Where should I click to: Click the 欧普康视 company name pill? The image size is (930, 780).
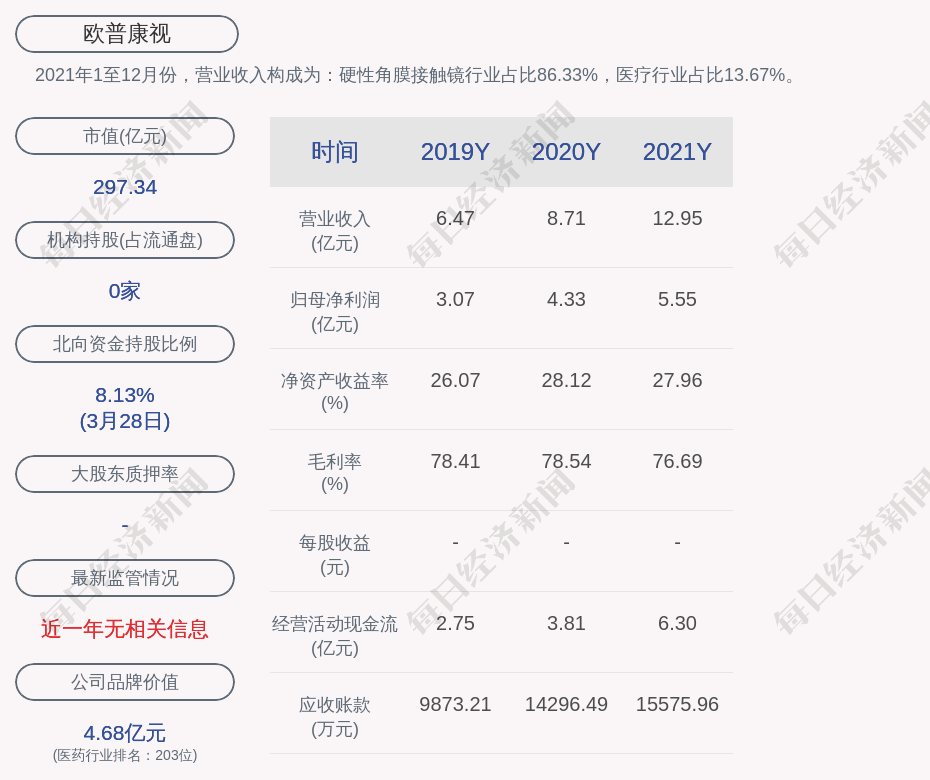tap(126, 34)
